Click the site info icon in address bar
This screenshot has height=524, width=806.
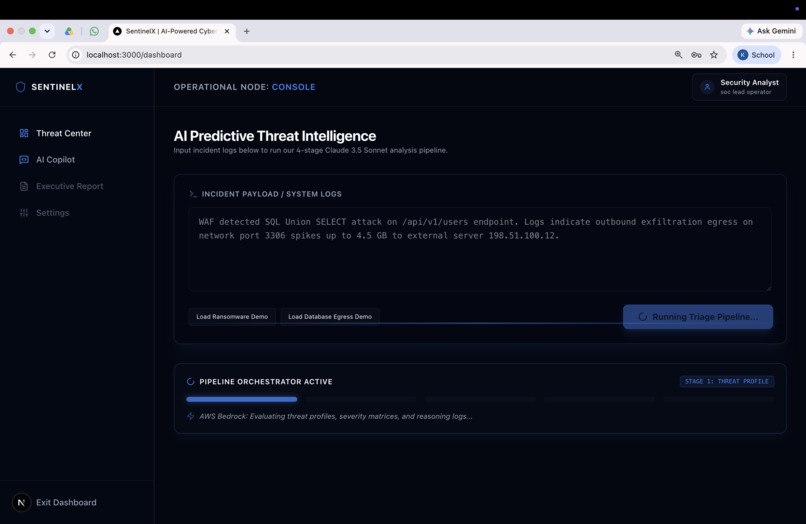click(x=76, y=55)
